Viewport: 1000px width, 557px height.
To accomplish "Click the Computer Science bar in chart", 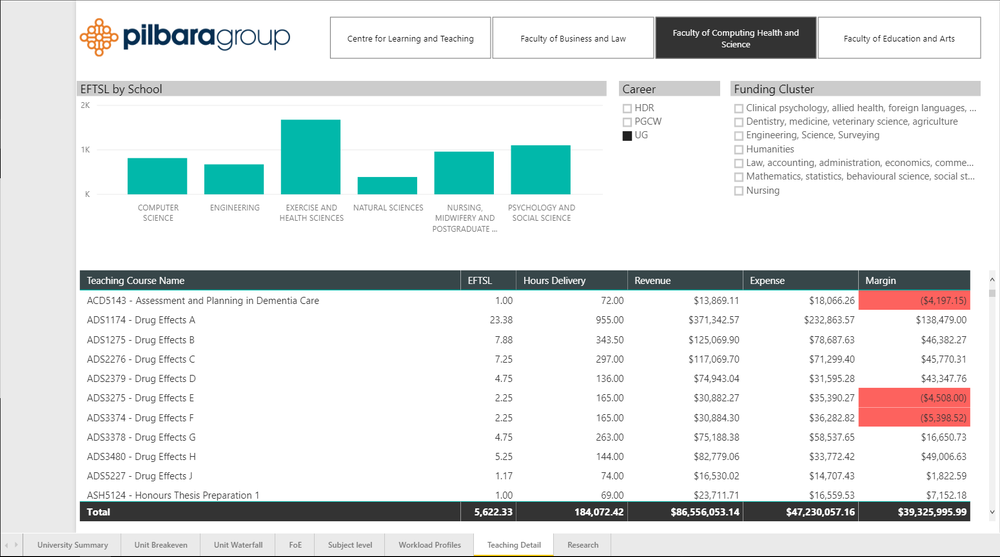I will tap(158, 176).
